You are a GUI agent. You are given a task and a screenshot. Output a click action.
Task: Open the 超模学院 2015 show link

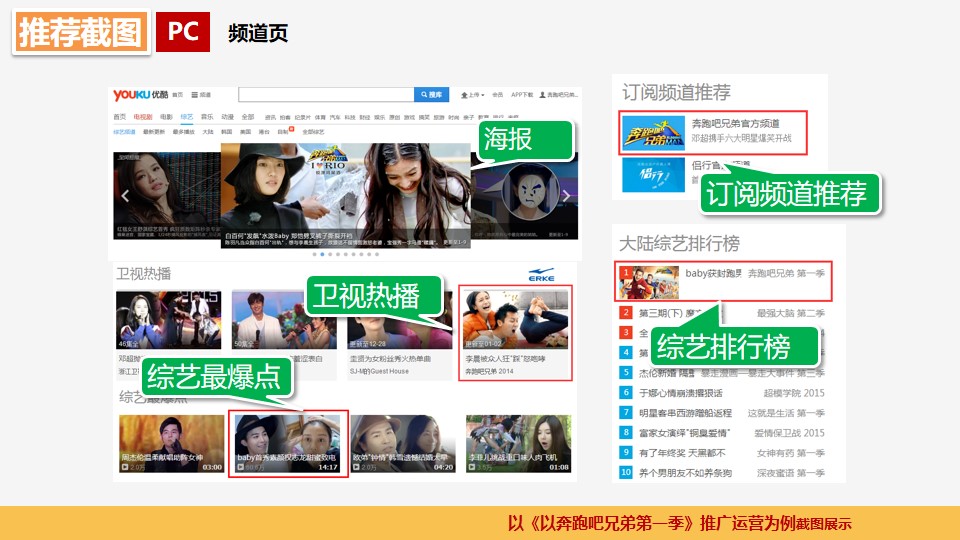(x=794, y=392)
